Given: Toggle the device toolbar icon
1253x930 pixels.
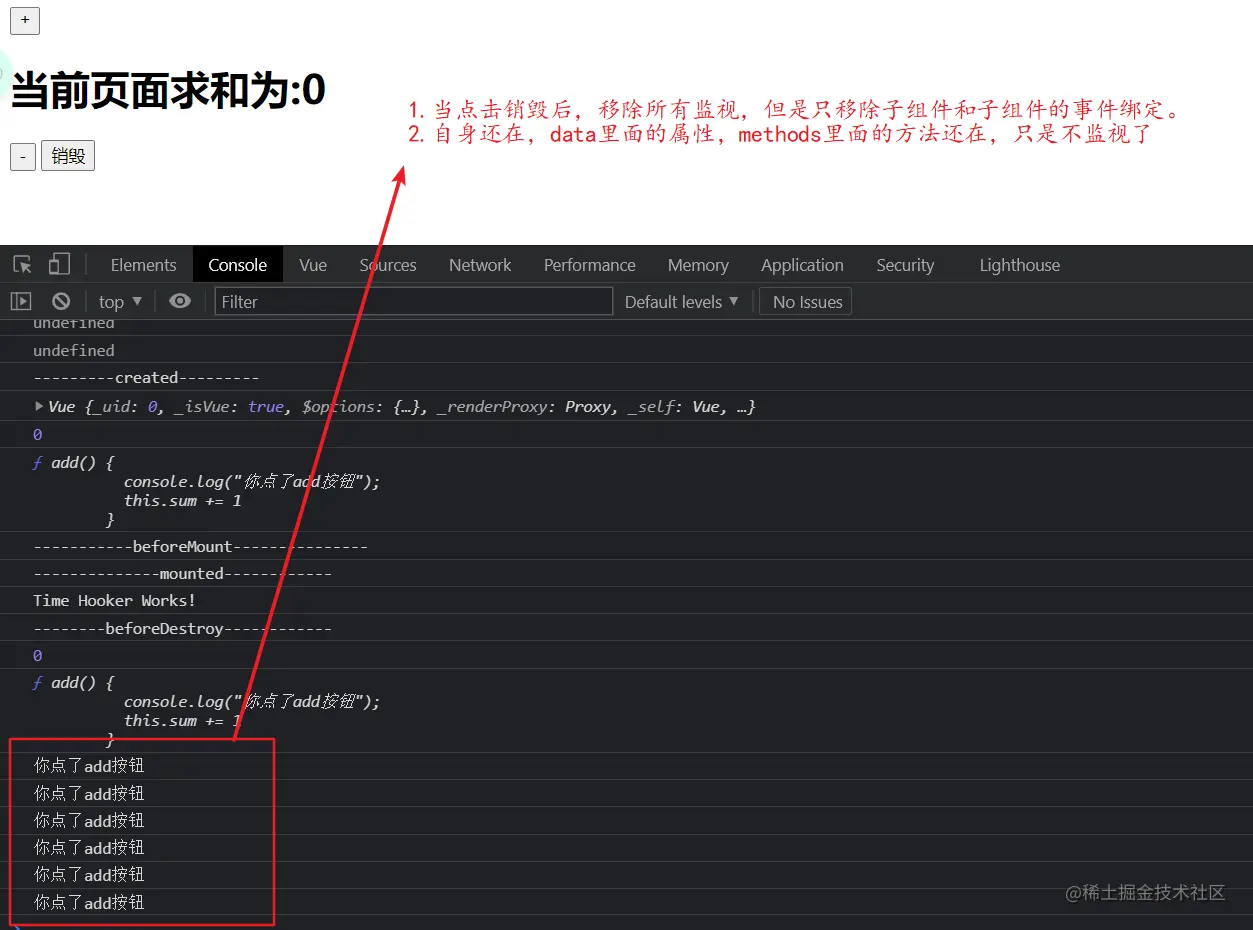Looking at the screenshot, I should pyautogui.click(x=60, y=264).
